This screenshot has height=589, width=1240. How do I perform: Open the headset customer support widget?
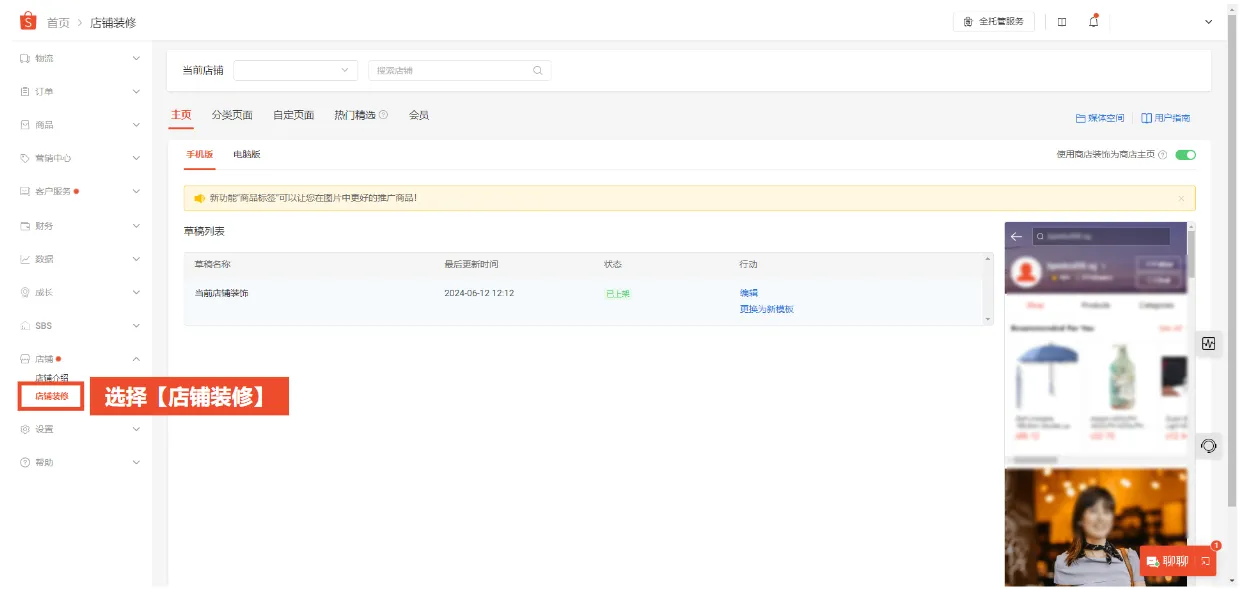click(1208, 446)
